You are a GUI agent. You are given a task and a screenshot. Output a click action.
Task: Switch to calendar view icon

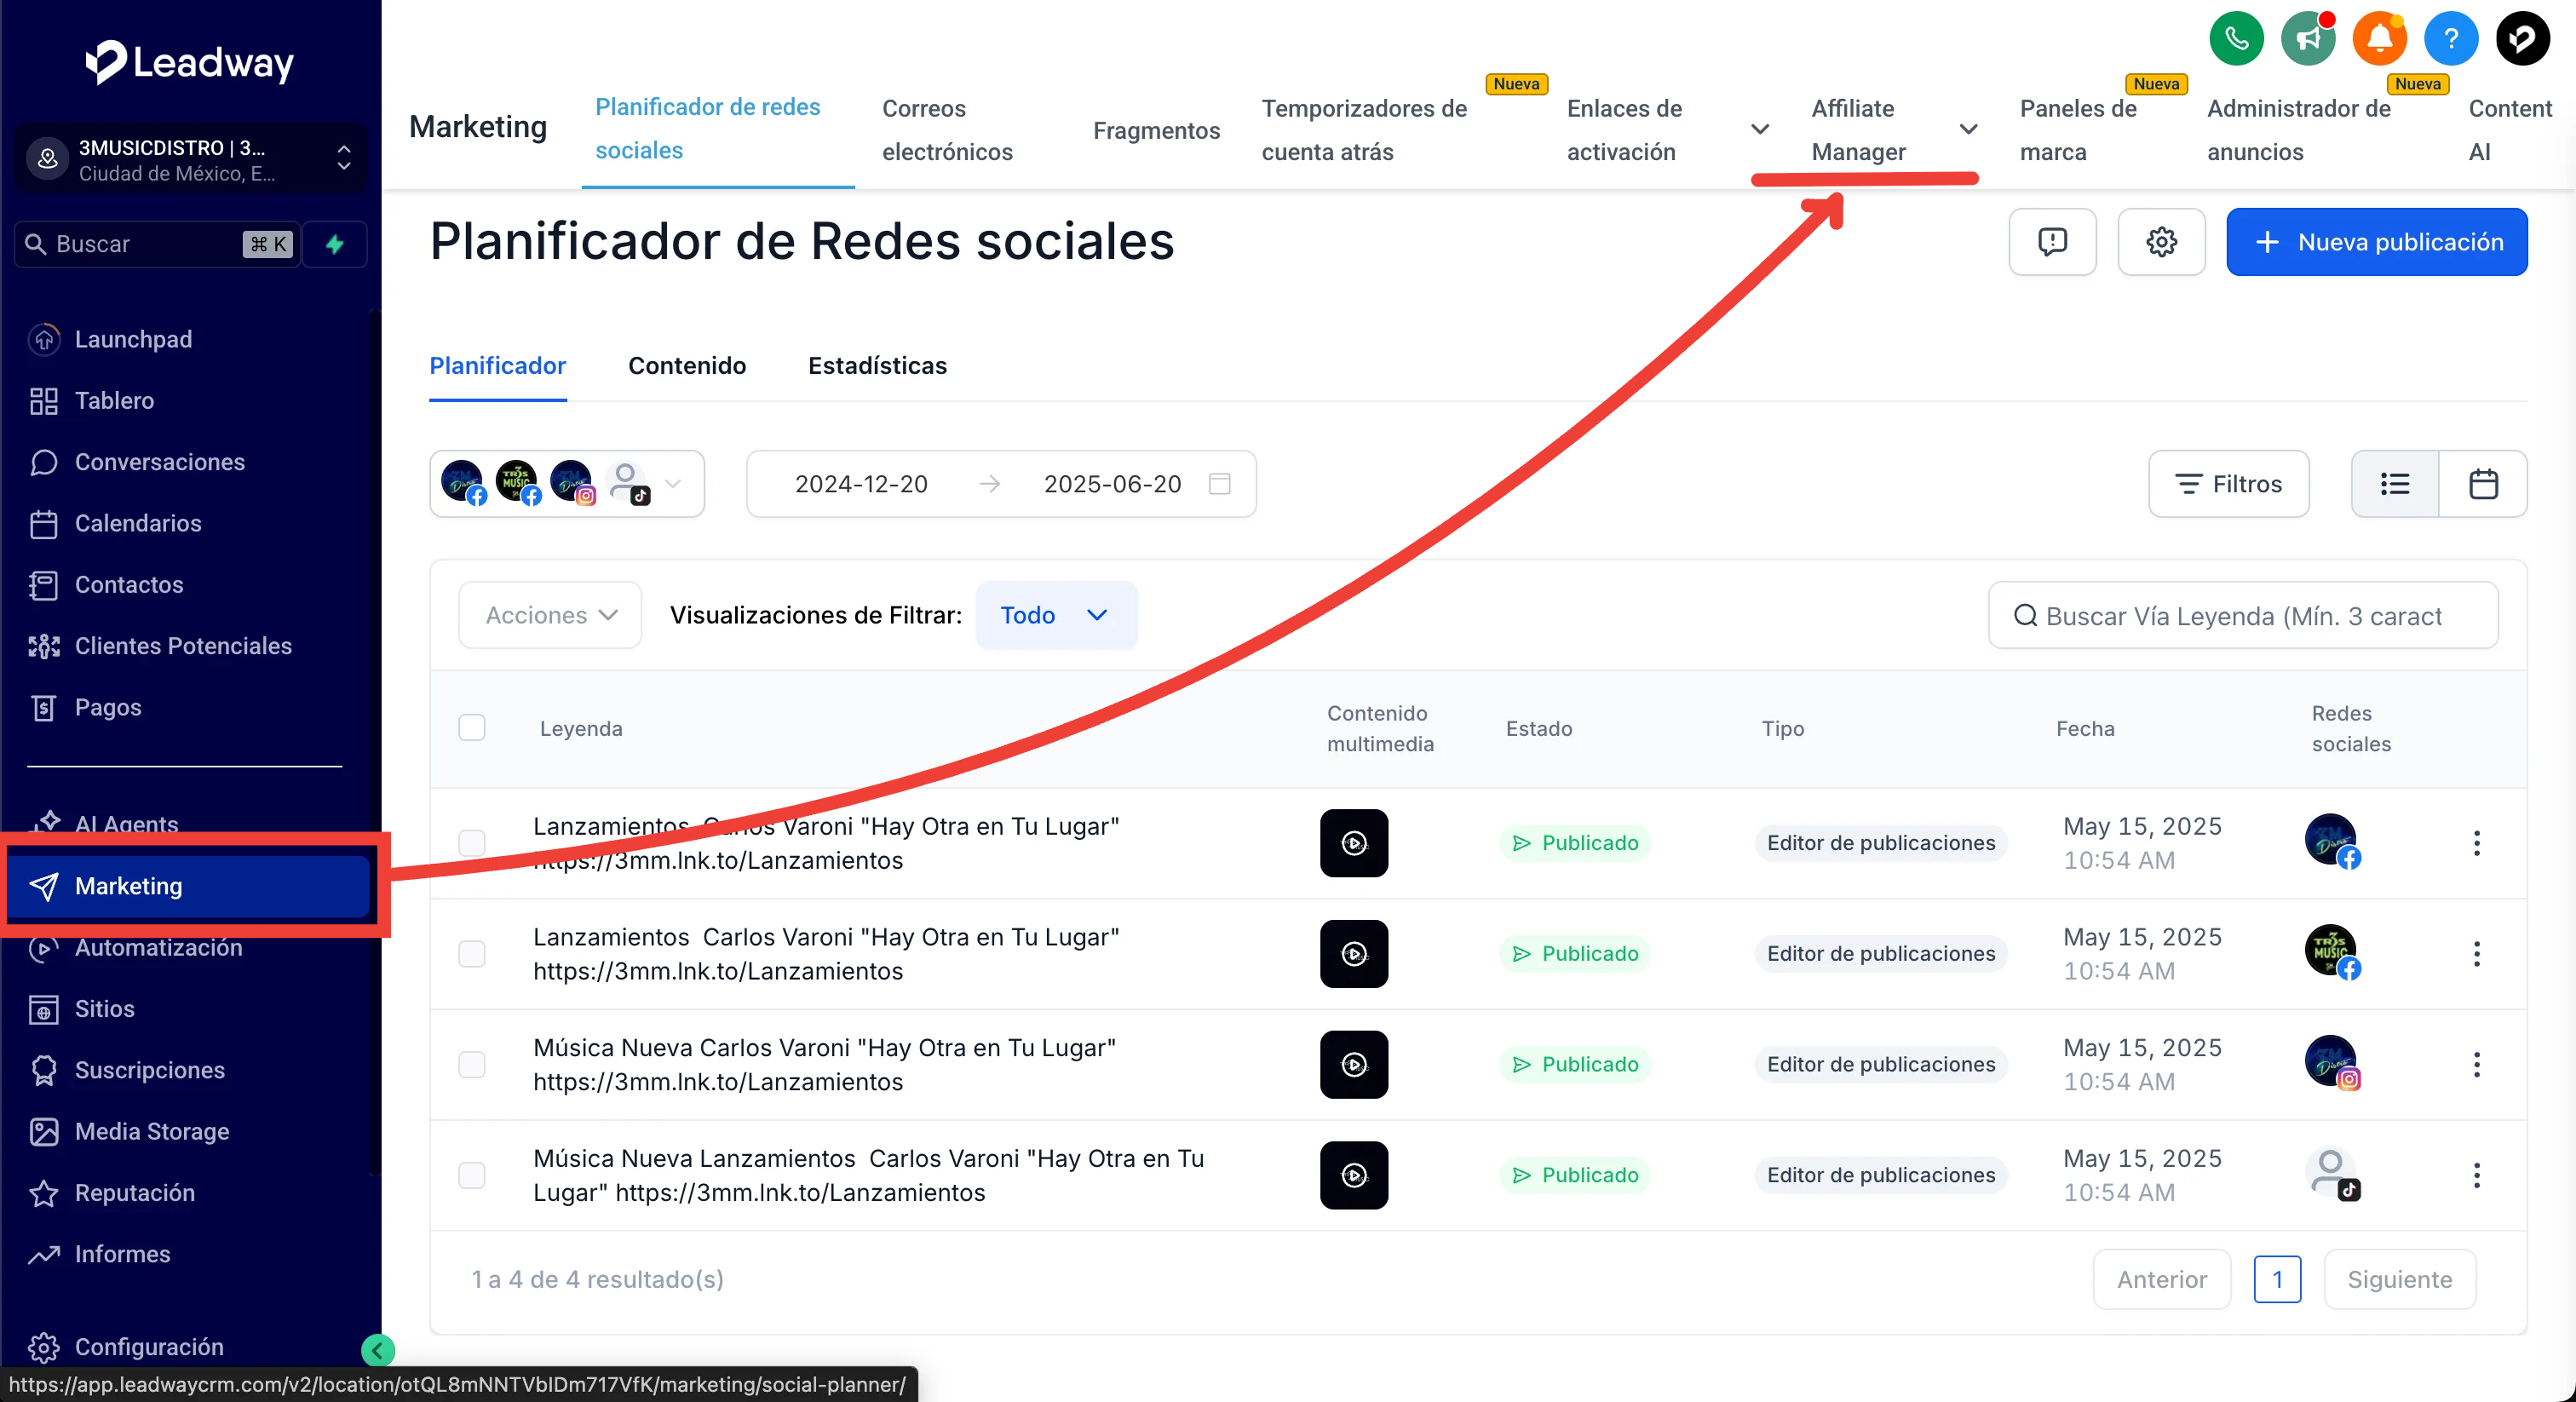(2483, 484)
